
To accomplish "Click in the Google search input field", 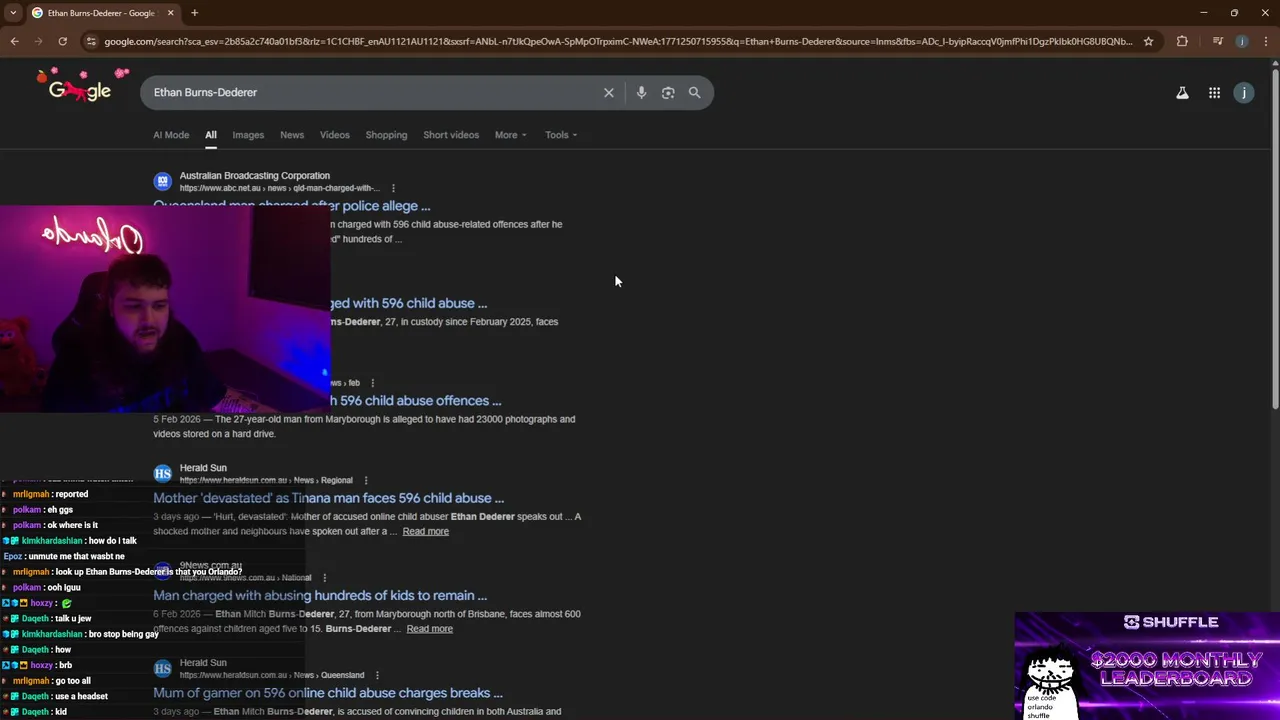I will pyautogui.click(x=370, y=92).
